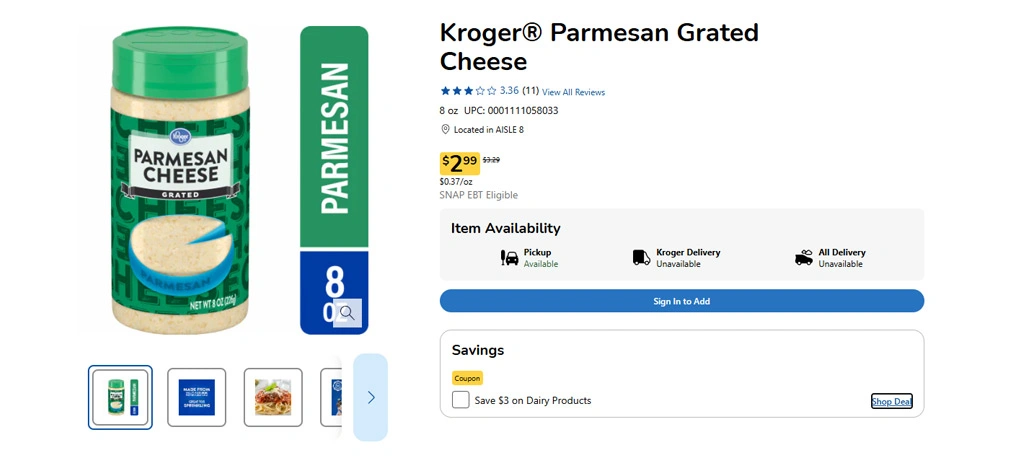Select the blue 'Made From' info thumbnail

point(197,397)
